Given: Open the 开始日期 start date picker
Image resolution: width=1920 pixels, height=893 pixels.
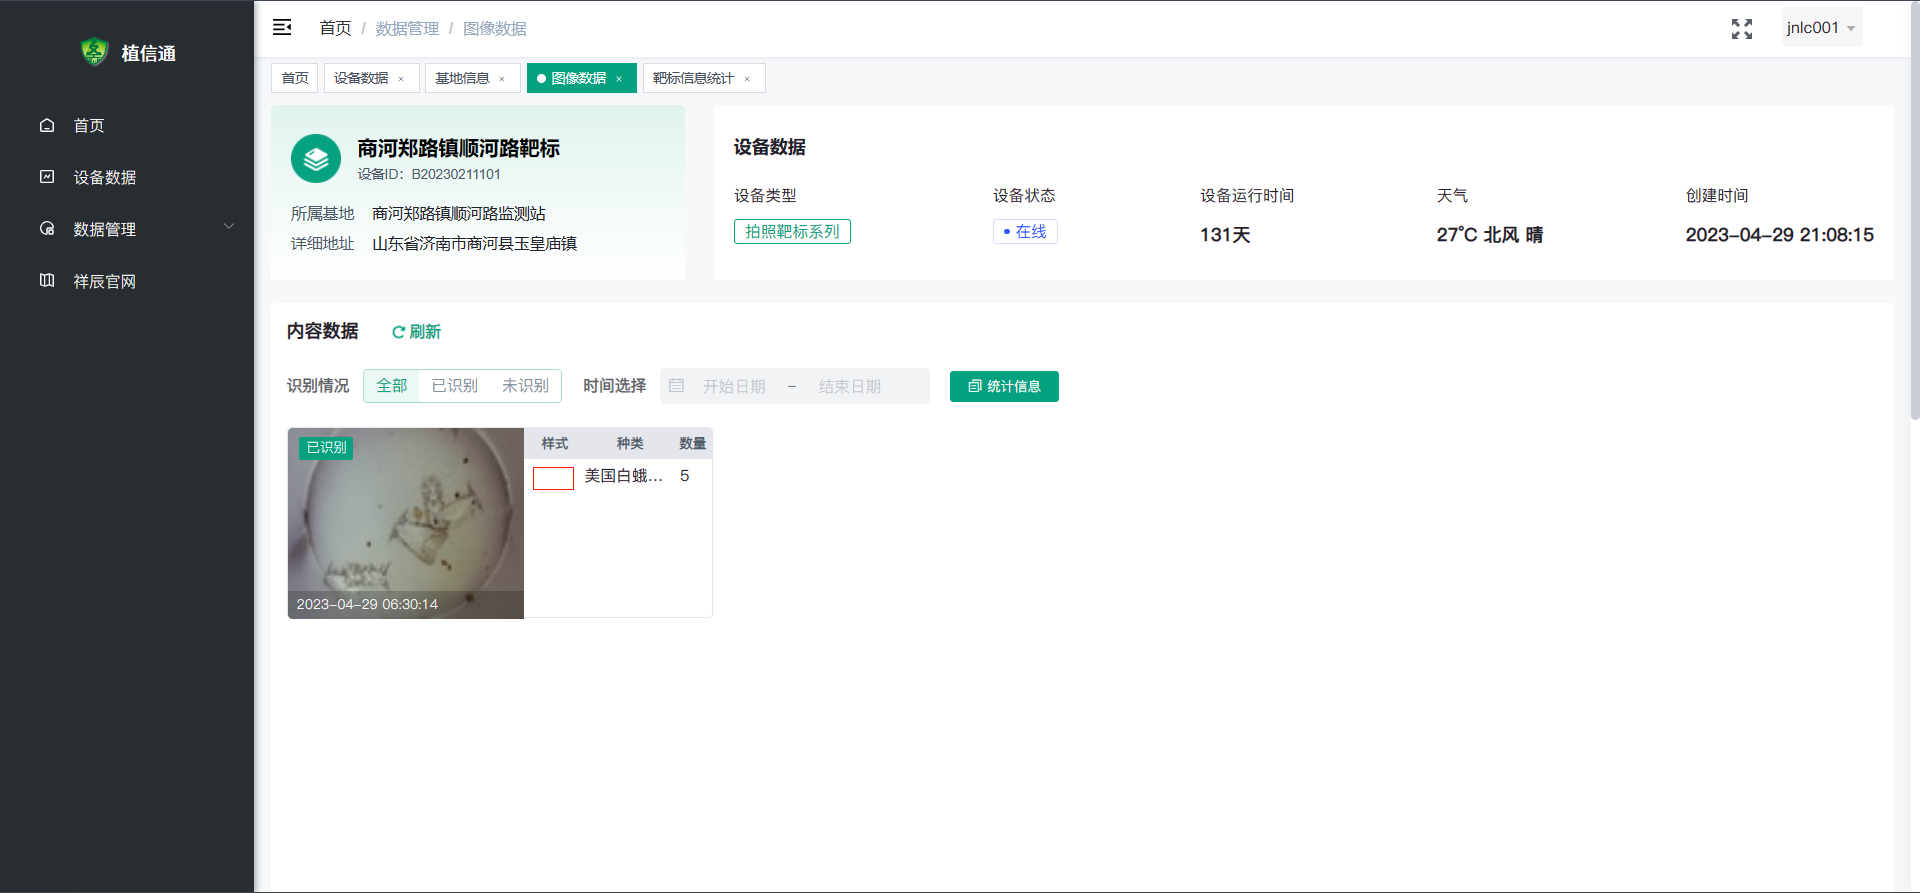Looking at the screenshot, I should coord(734,386).
